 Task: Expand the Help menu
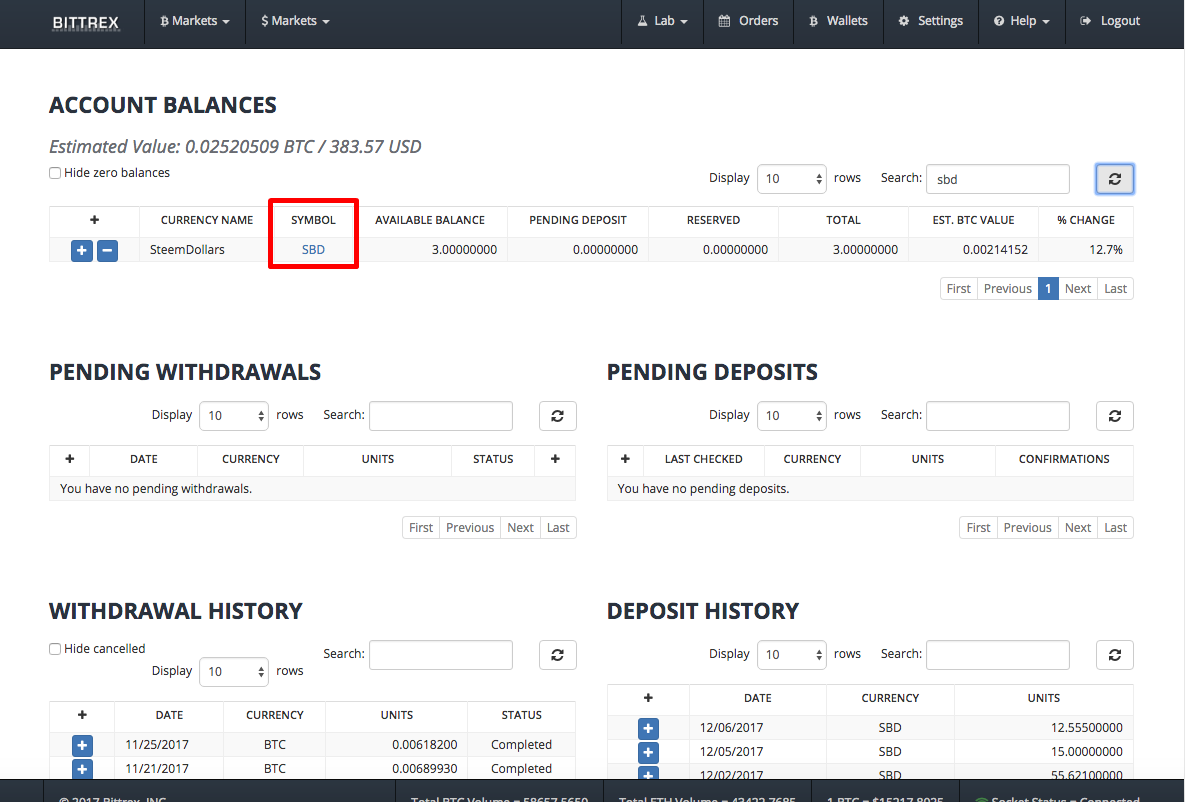click(1022, 21)
